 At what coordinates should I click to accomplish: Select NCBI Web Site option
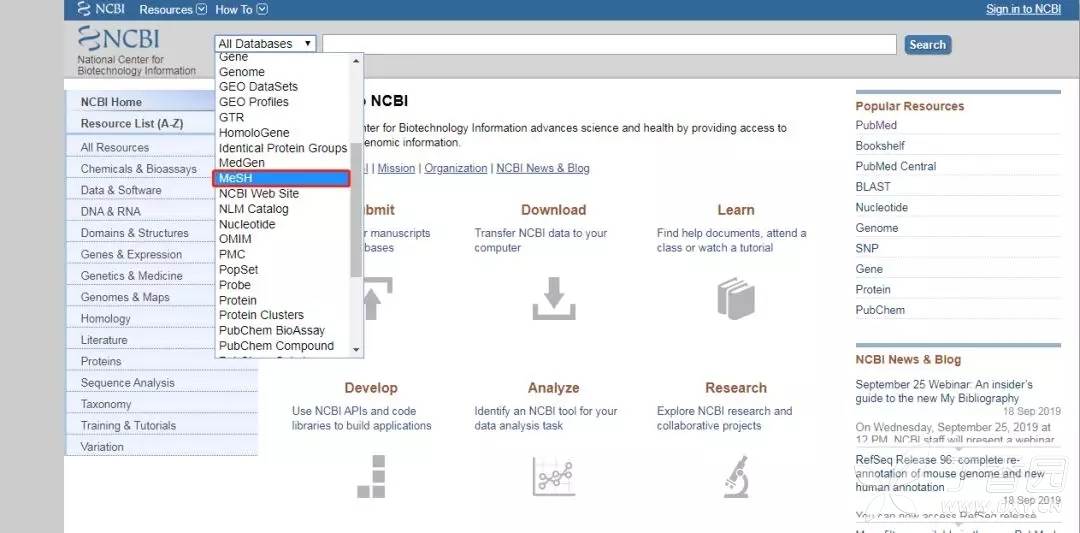(259, 194)
